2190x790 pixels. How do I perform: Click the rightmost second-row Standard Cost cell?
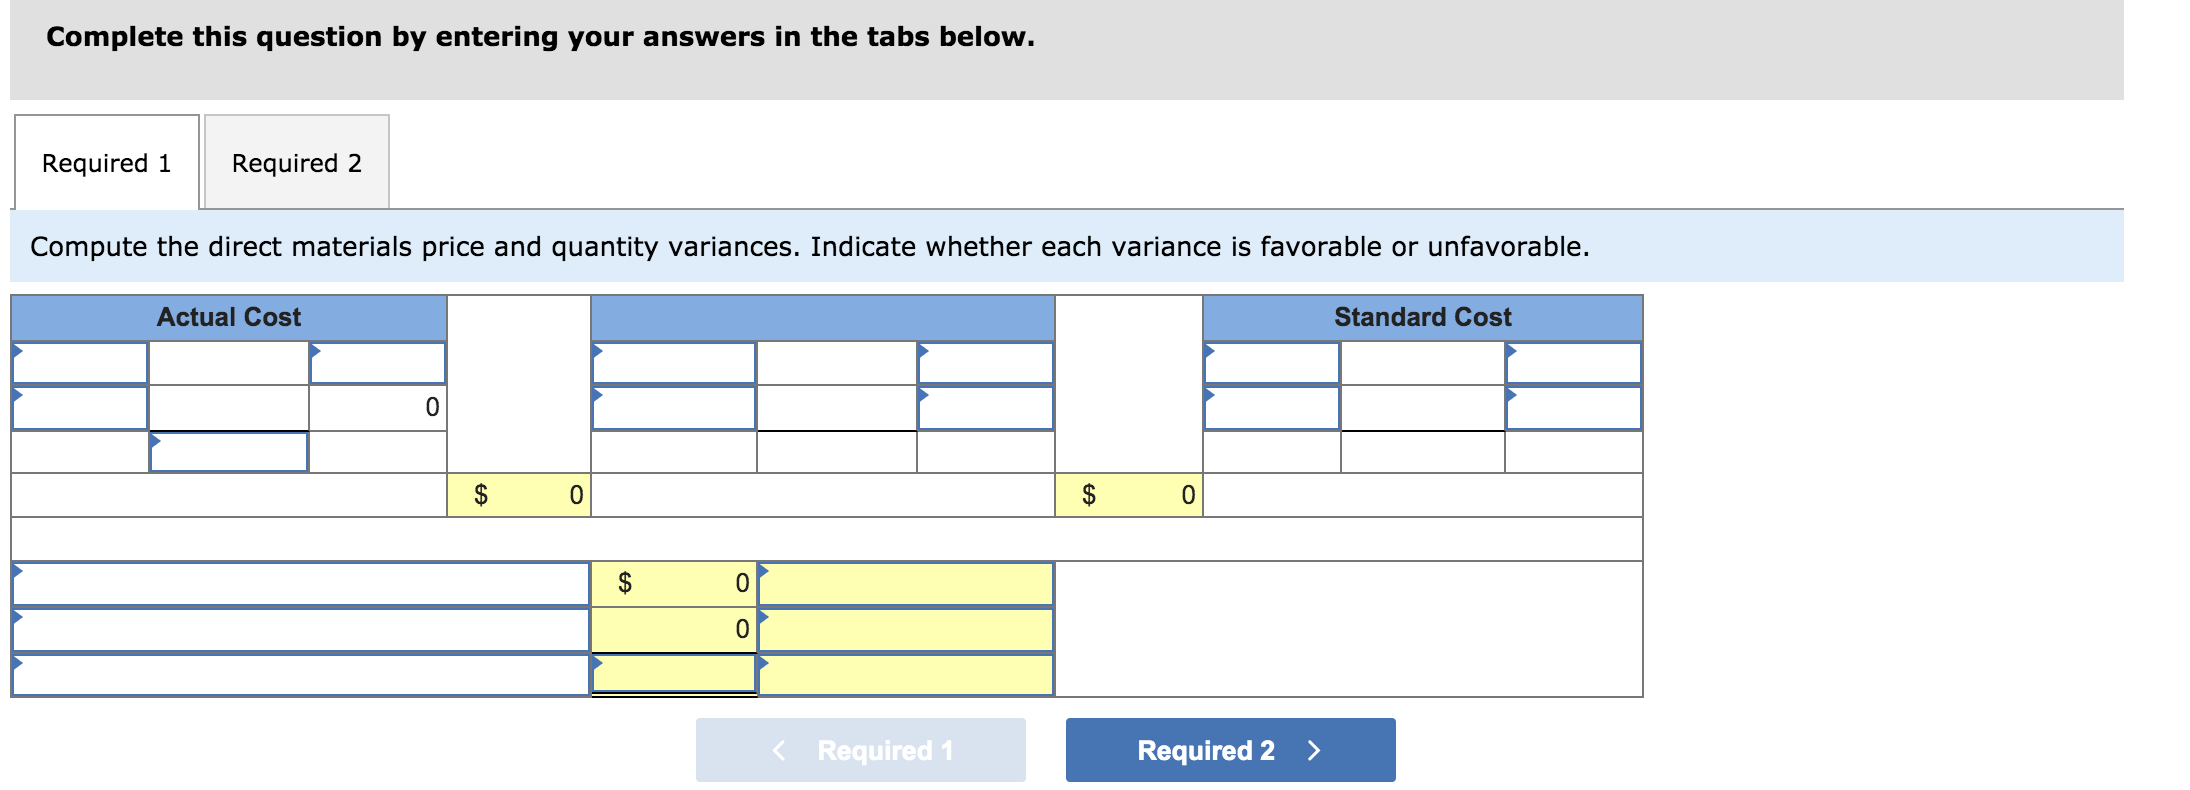[1573, 408]
